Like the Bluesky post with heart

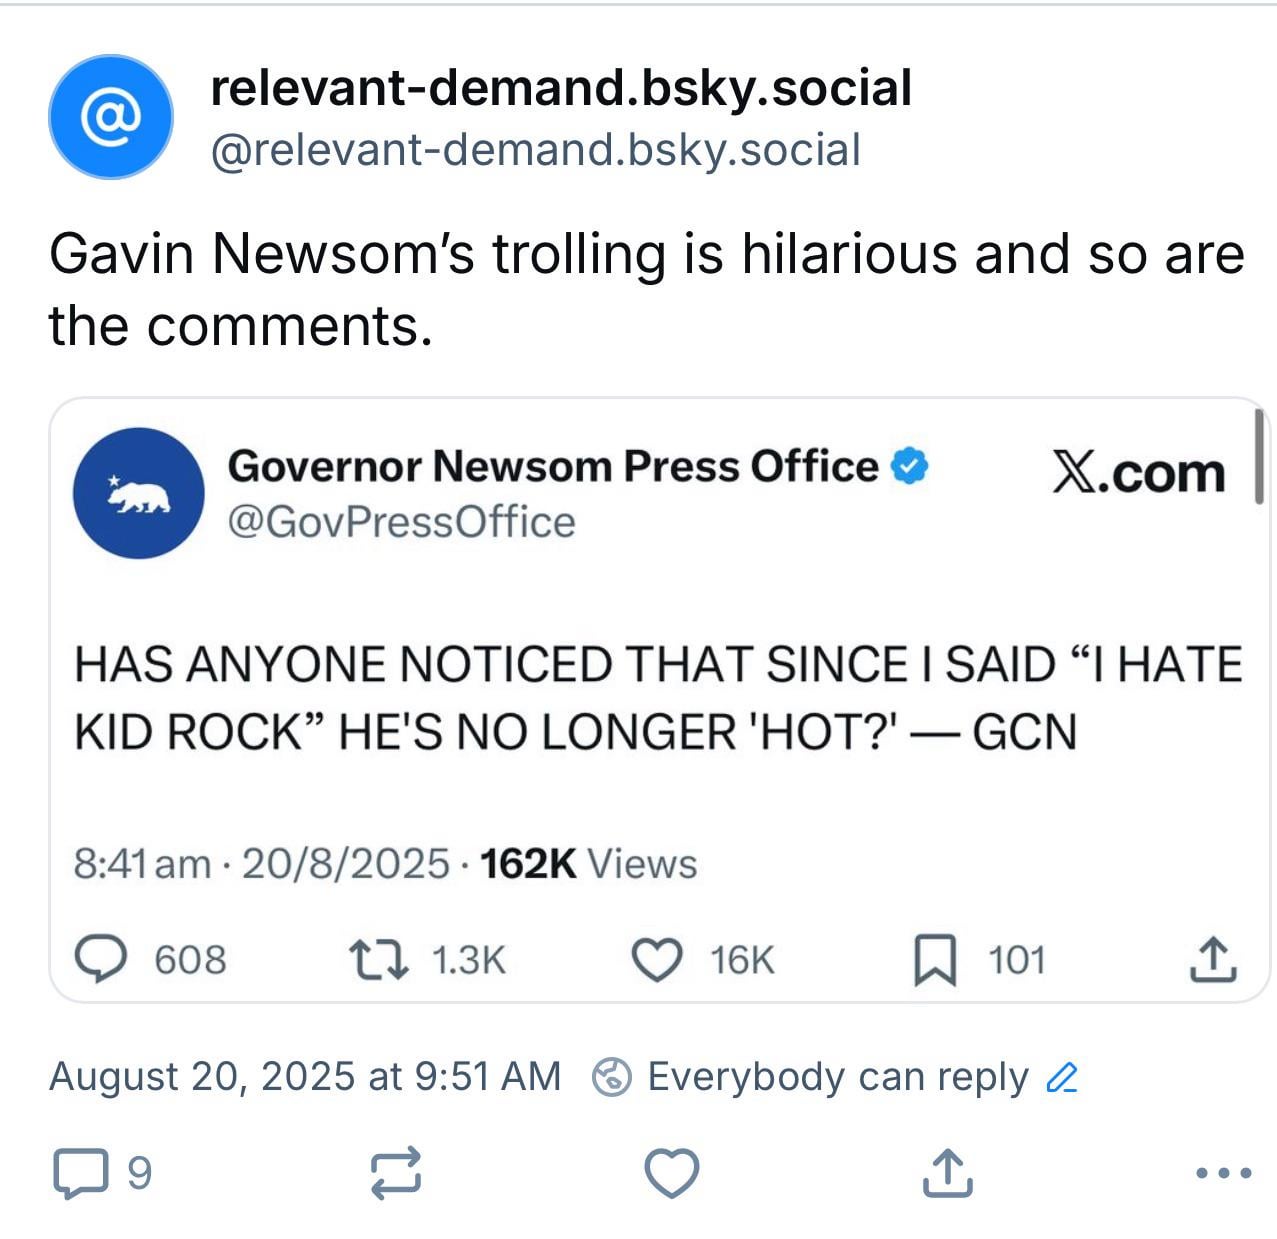pos(671,1173)
